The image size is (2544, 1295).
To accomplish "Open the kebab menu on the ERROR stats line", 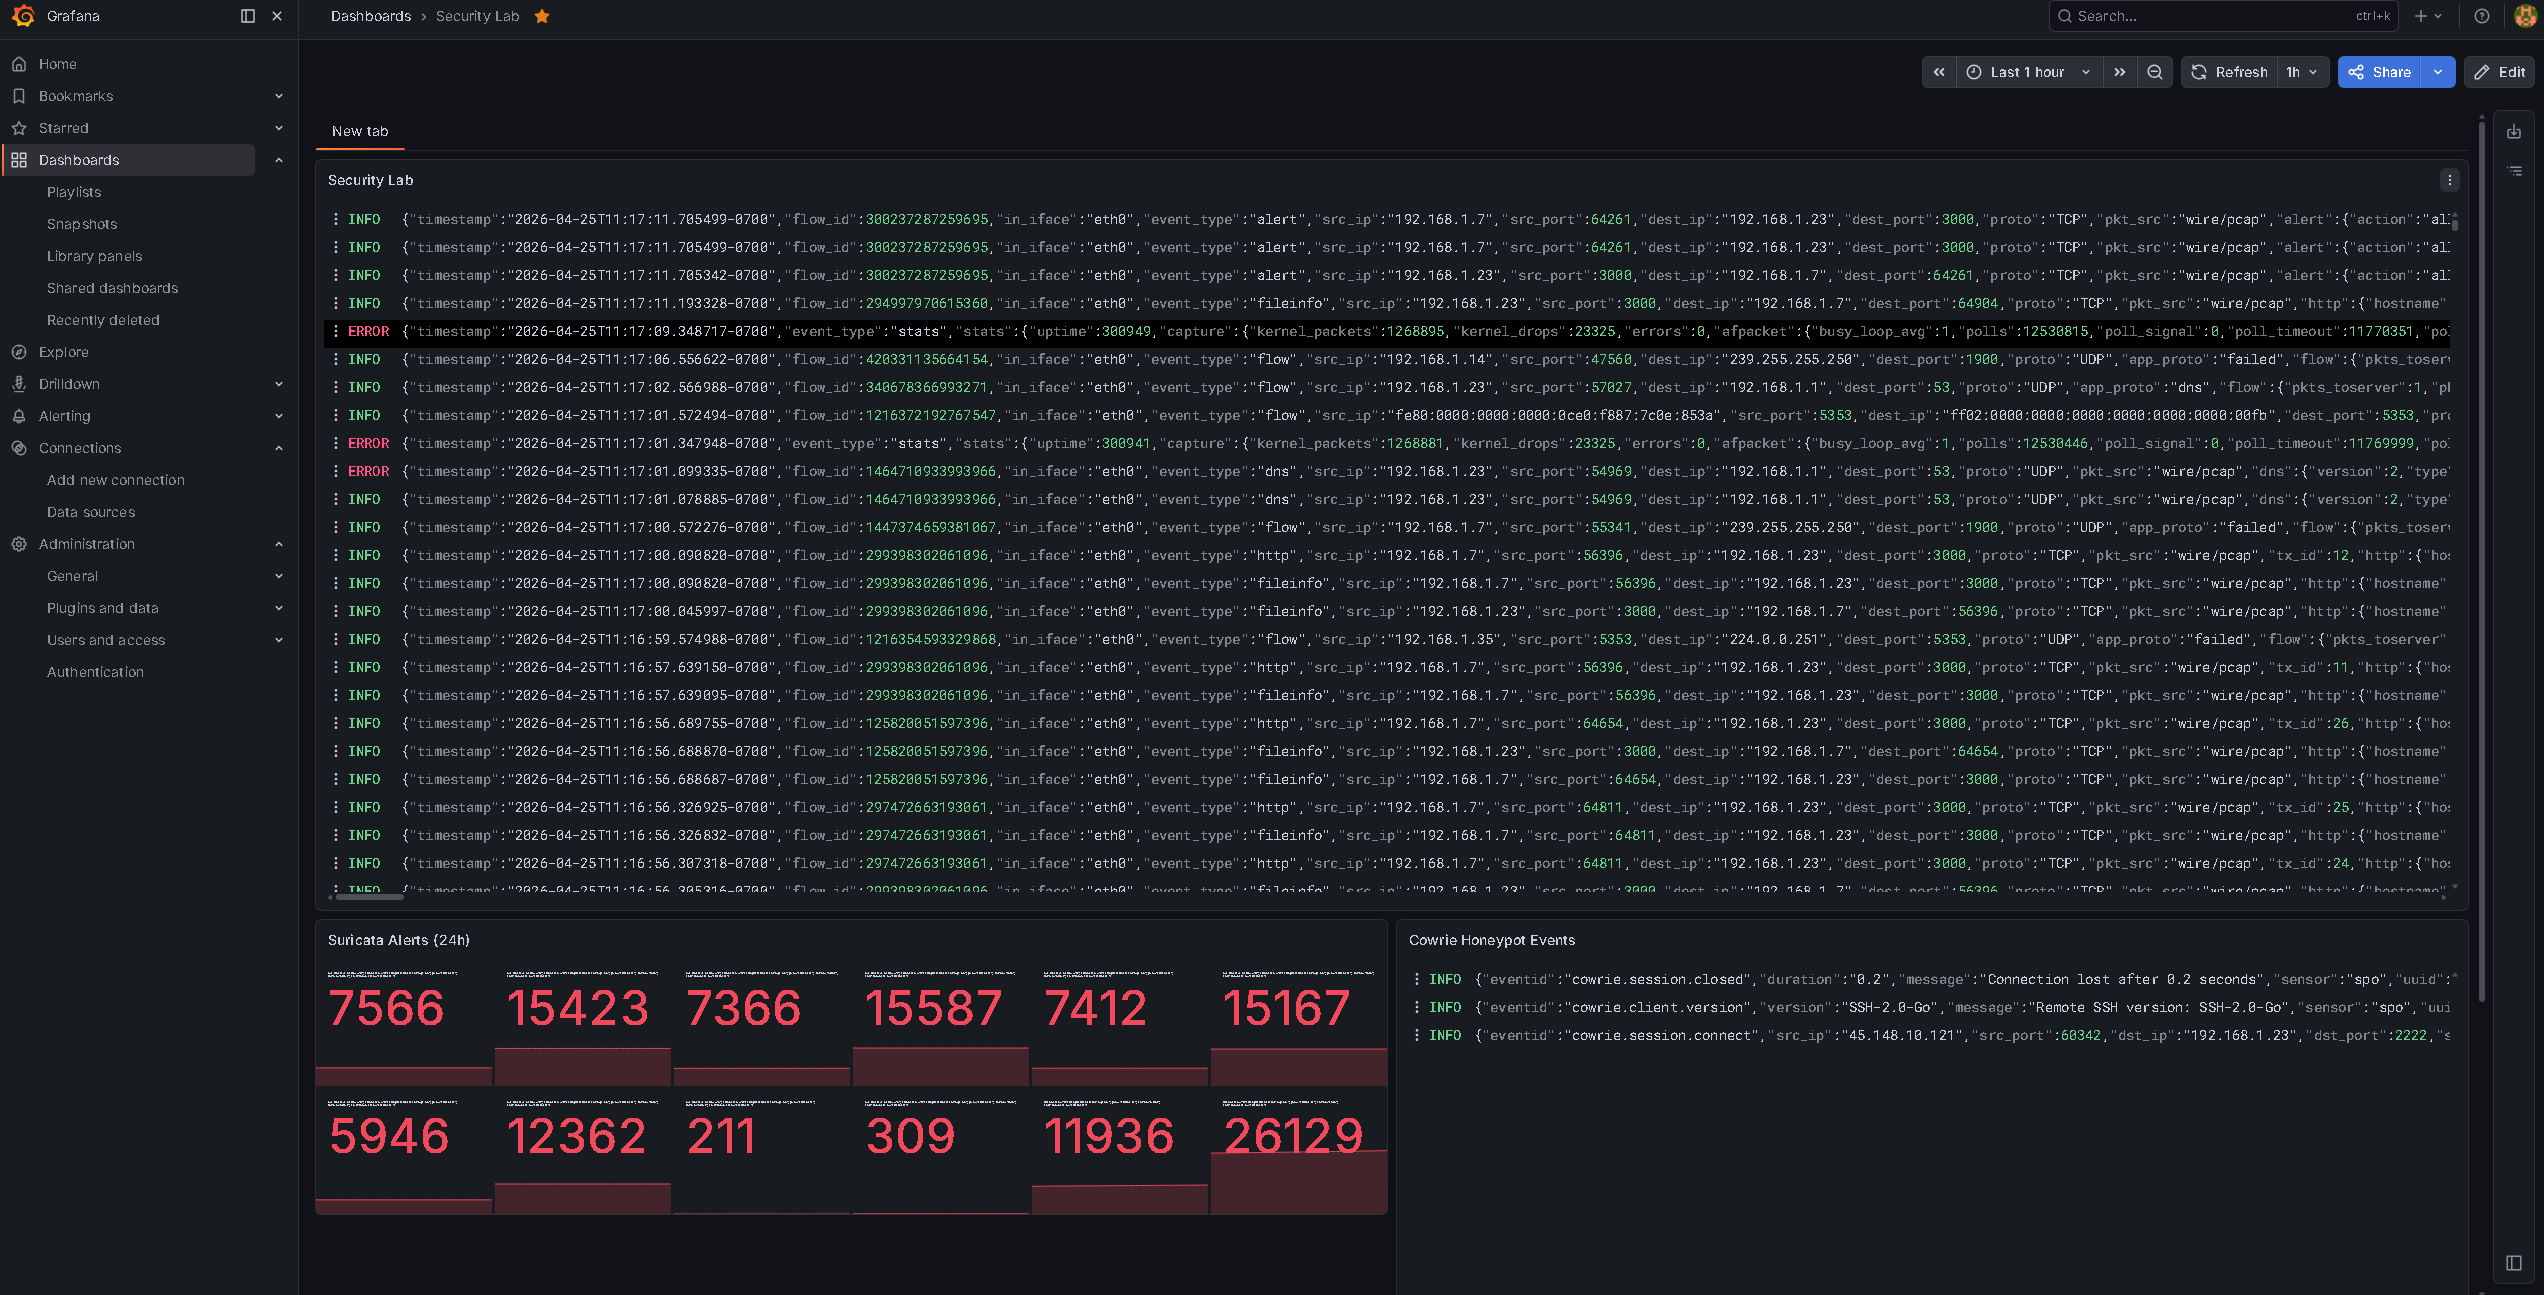I will 335,331.
